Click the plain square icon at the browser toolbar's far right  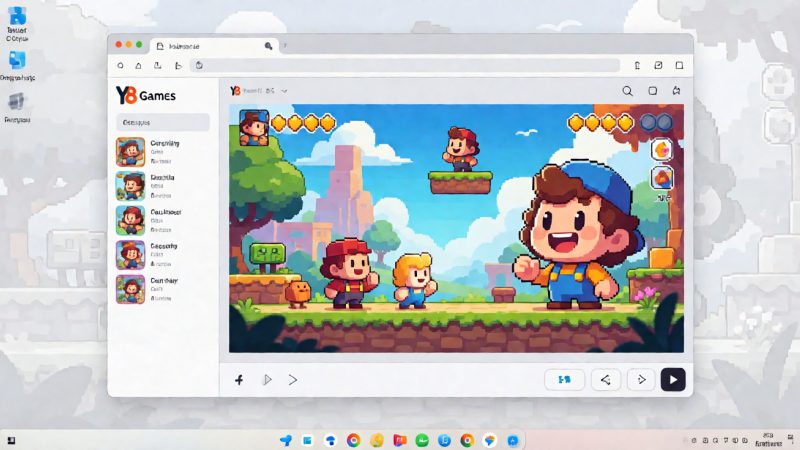tap(679, 65)
